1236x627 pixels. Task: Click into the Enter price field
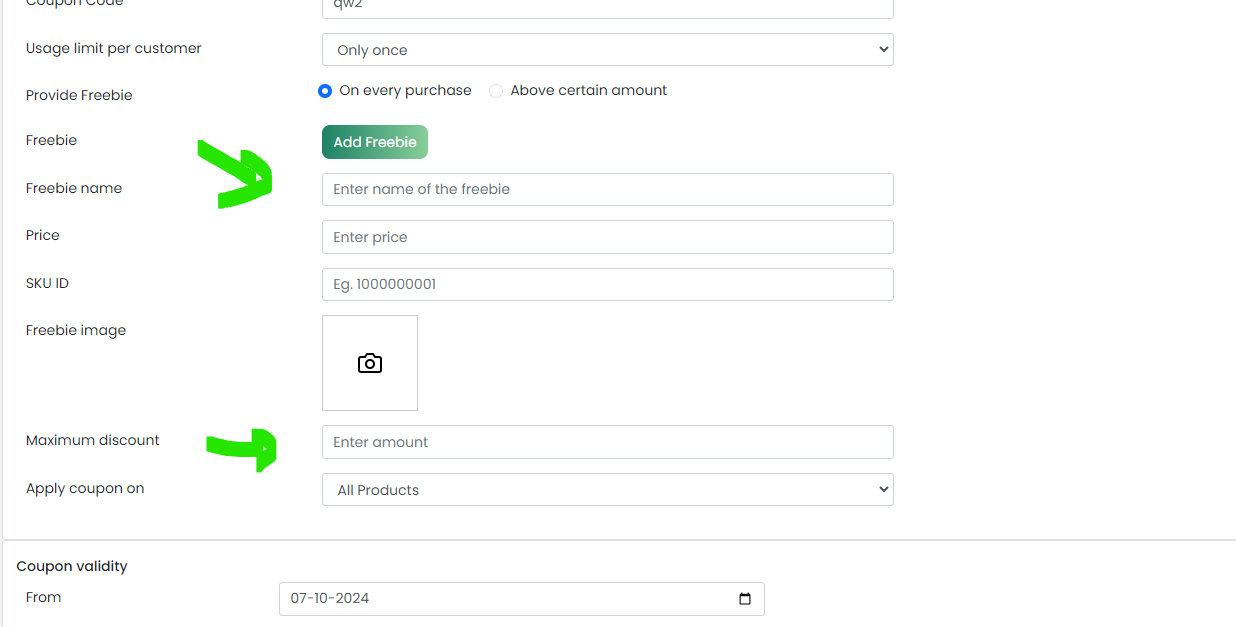(x=608, y=237)
